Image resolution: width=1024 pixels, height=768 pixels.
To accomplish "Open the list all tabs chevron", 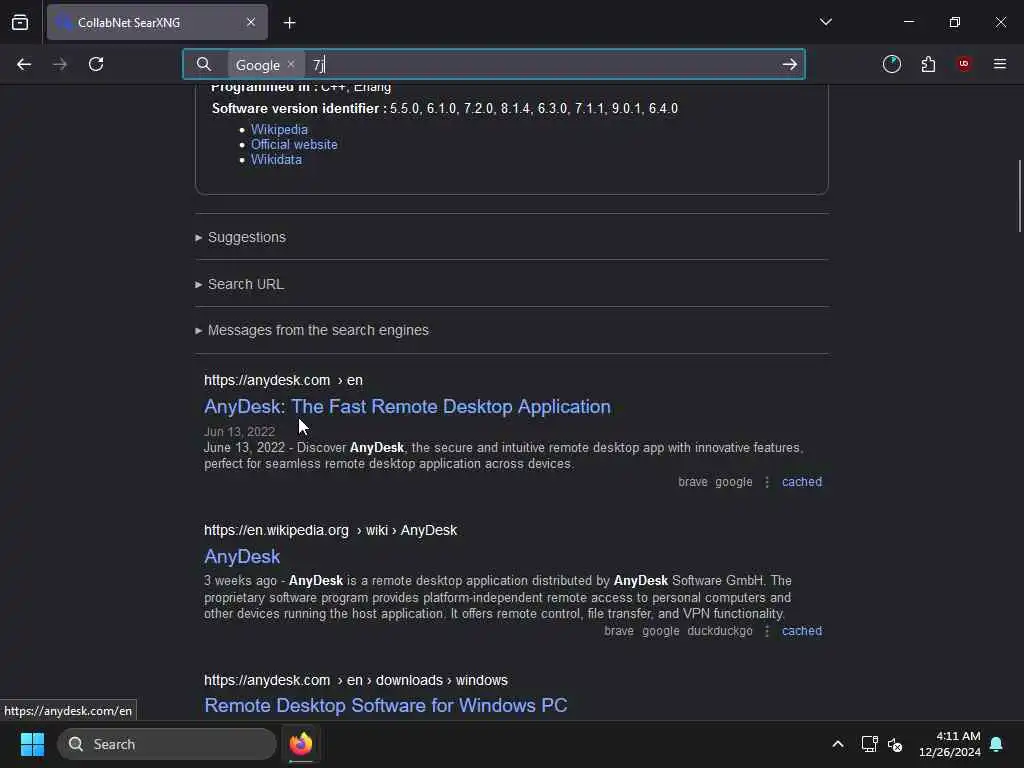I will point(825,22).
